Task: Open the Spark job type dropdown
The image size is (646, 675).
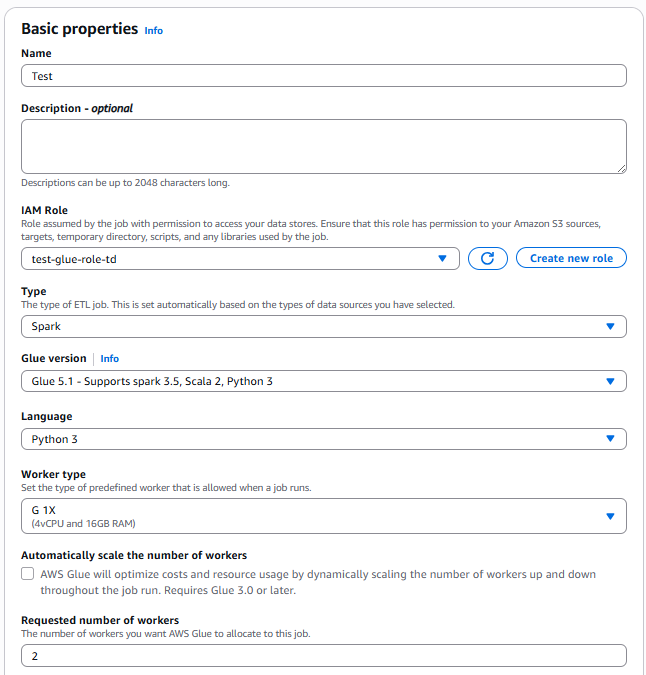Action: 324,326
